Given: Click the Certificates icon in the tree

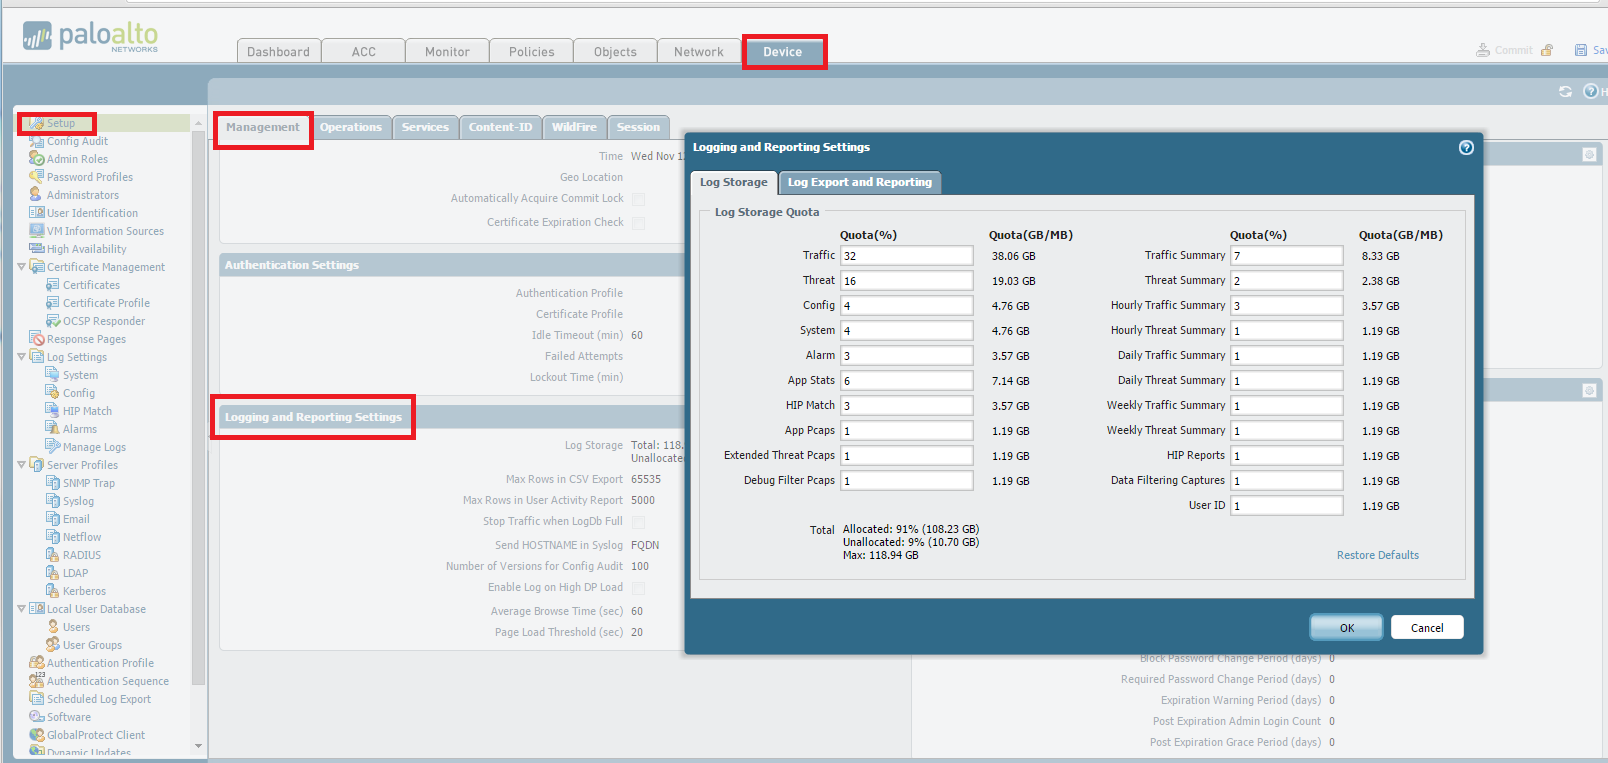Looking at the screenshot, I should click(53, 285).
